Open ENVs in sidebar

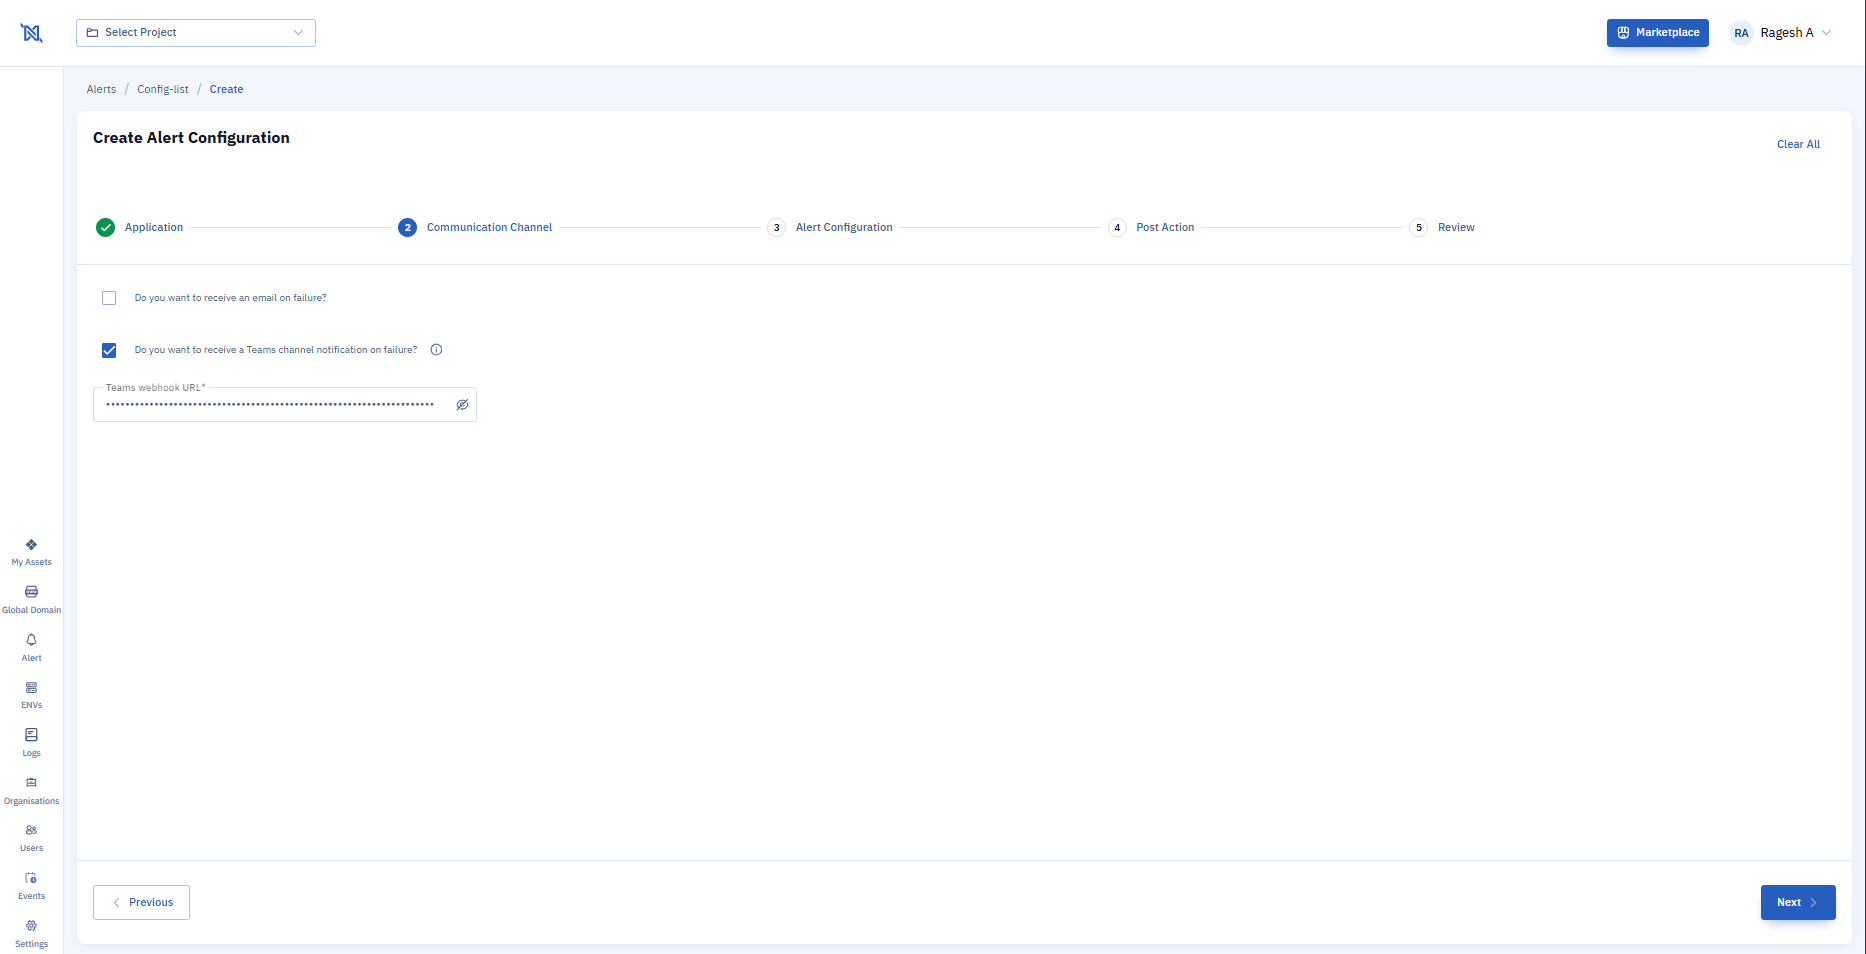click(x=31, y=695)
